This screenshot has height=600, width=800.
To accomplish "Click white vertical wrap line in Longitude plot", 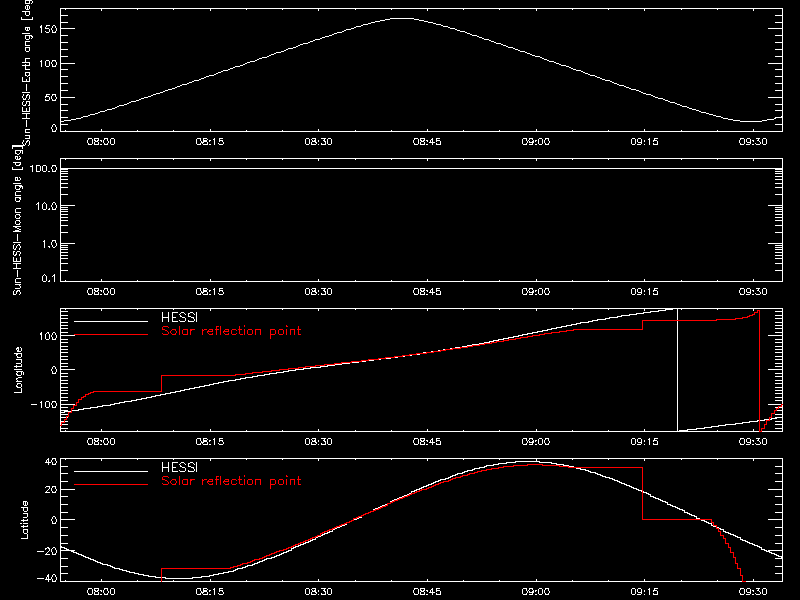I will pos(677,370).
